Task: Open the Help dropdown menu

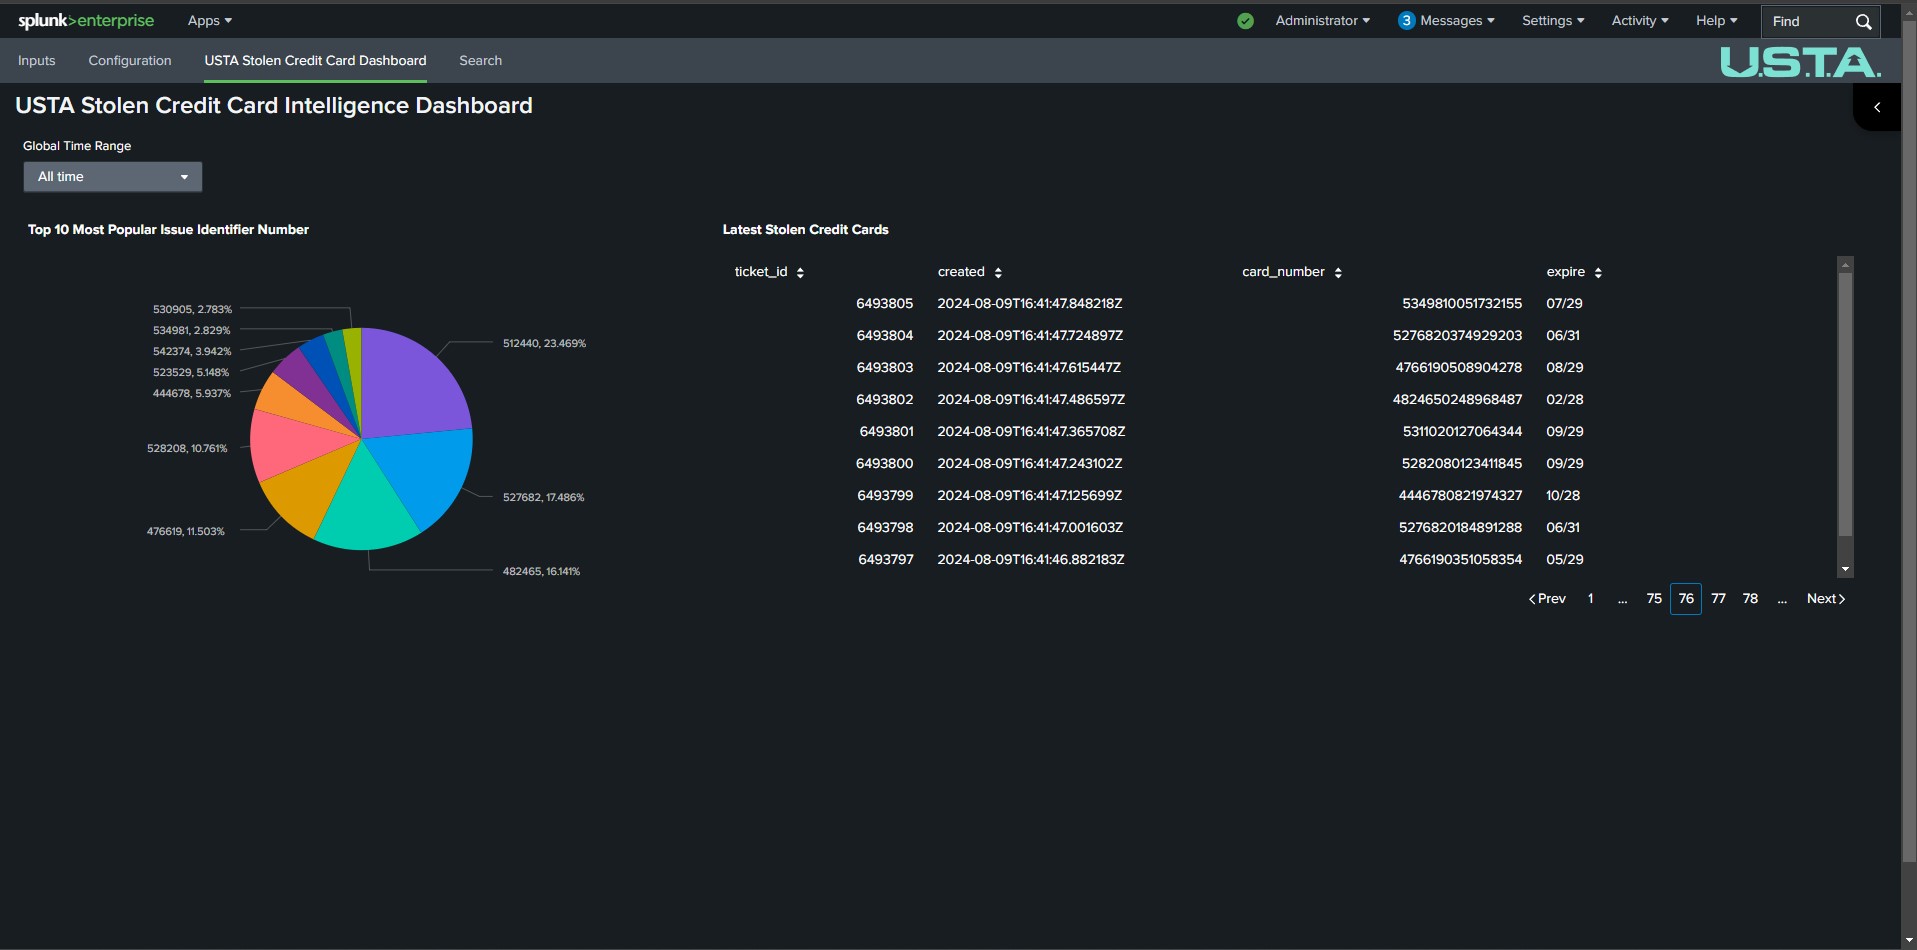Action: (x=1716, y=21)
